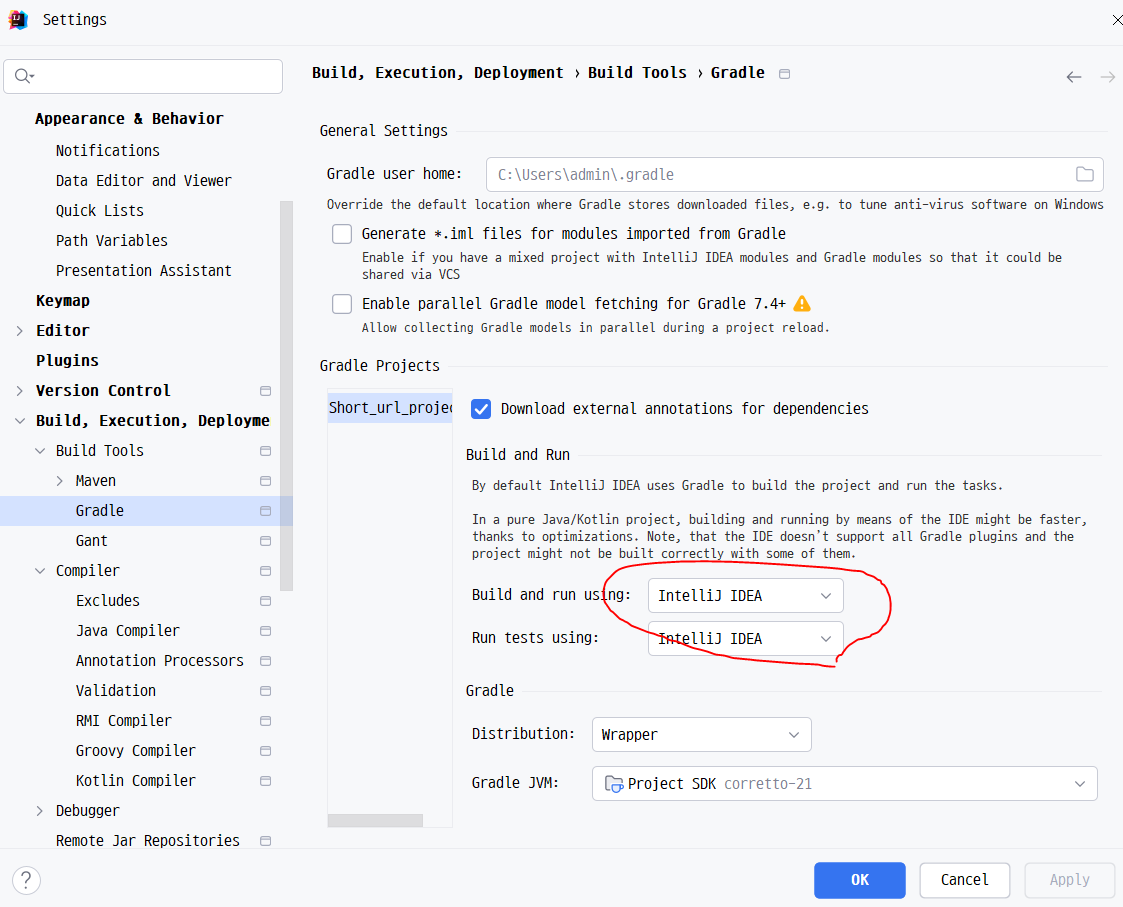
Task: Select Short_url_project in Gradle Projects list
Action: pos(390,408)
